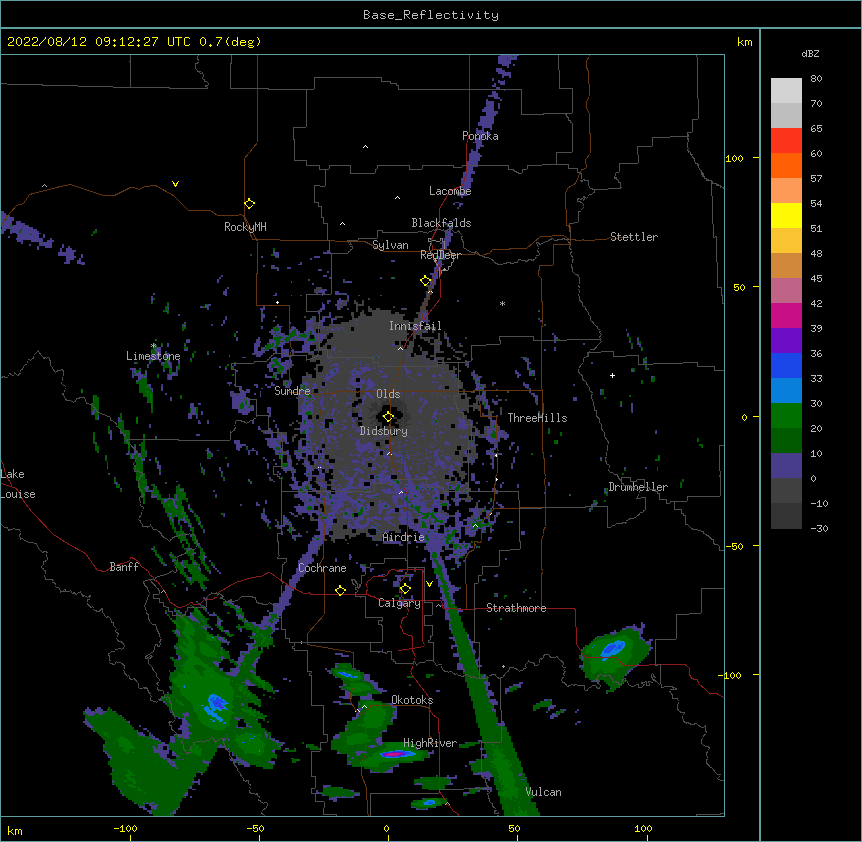Click the 65 value on the dBZ legend
This screenshot has height=842, width=862.
[x=816, y=128]
